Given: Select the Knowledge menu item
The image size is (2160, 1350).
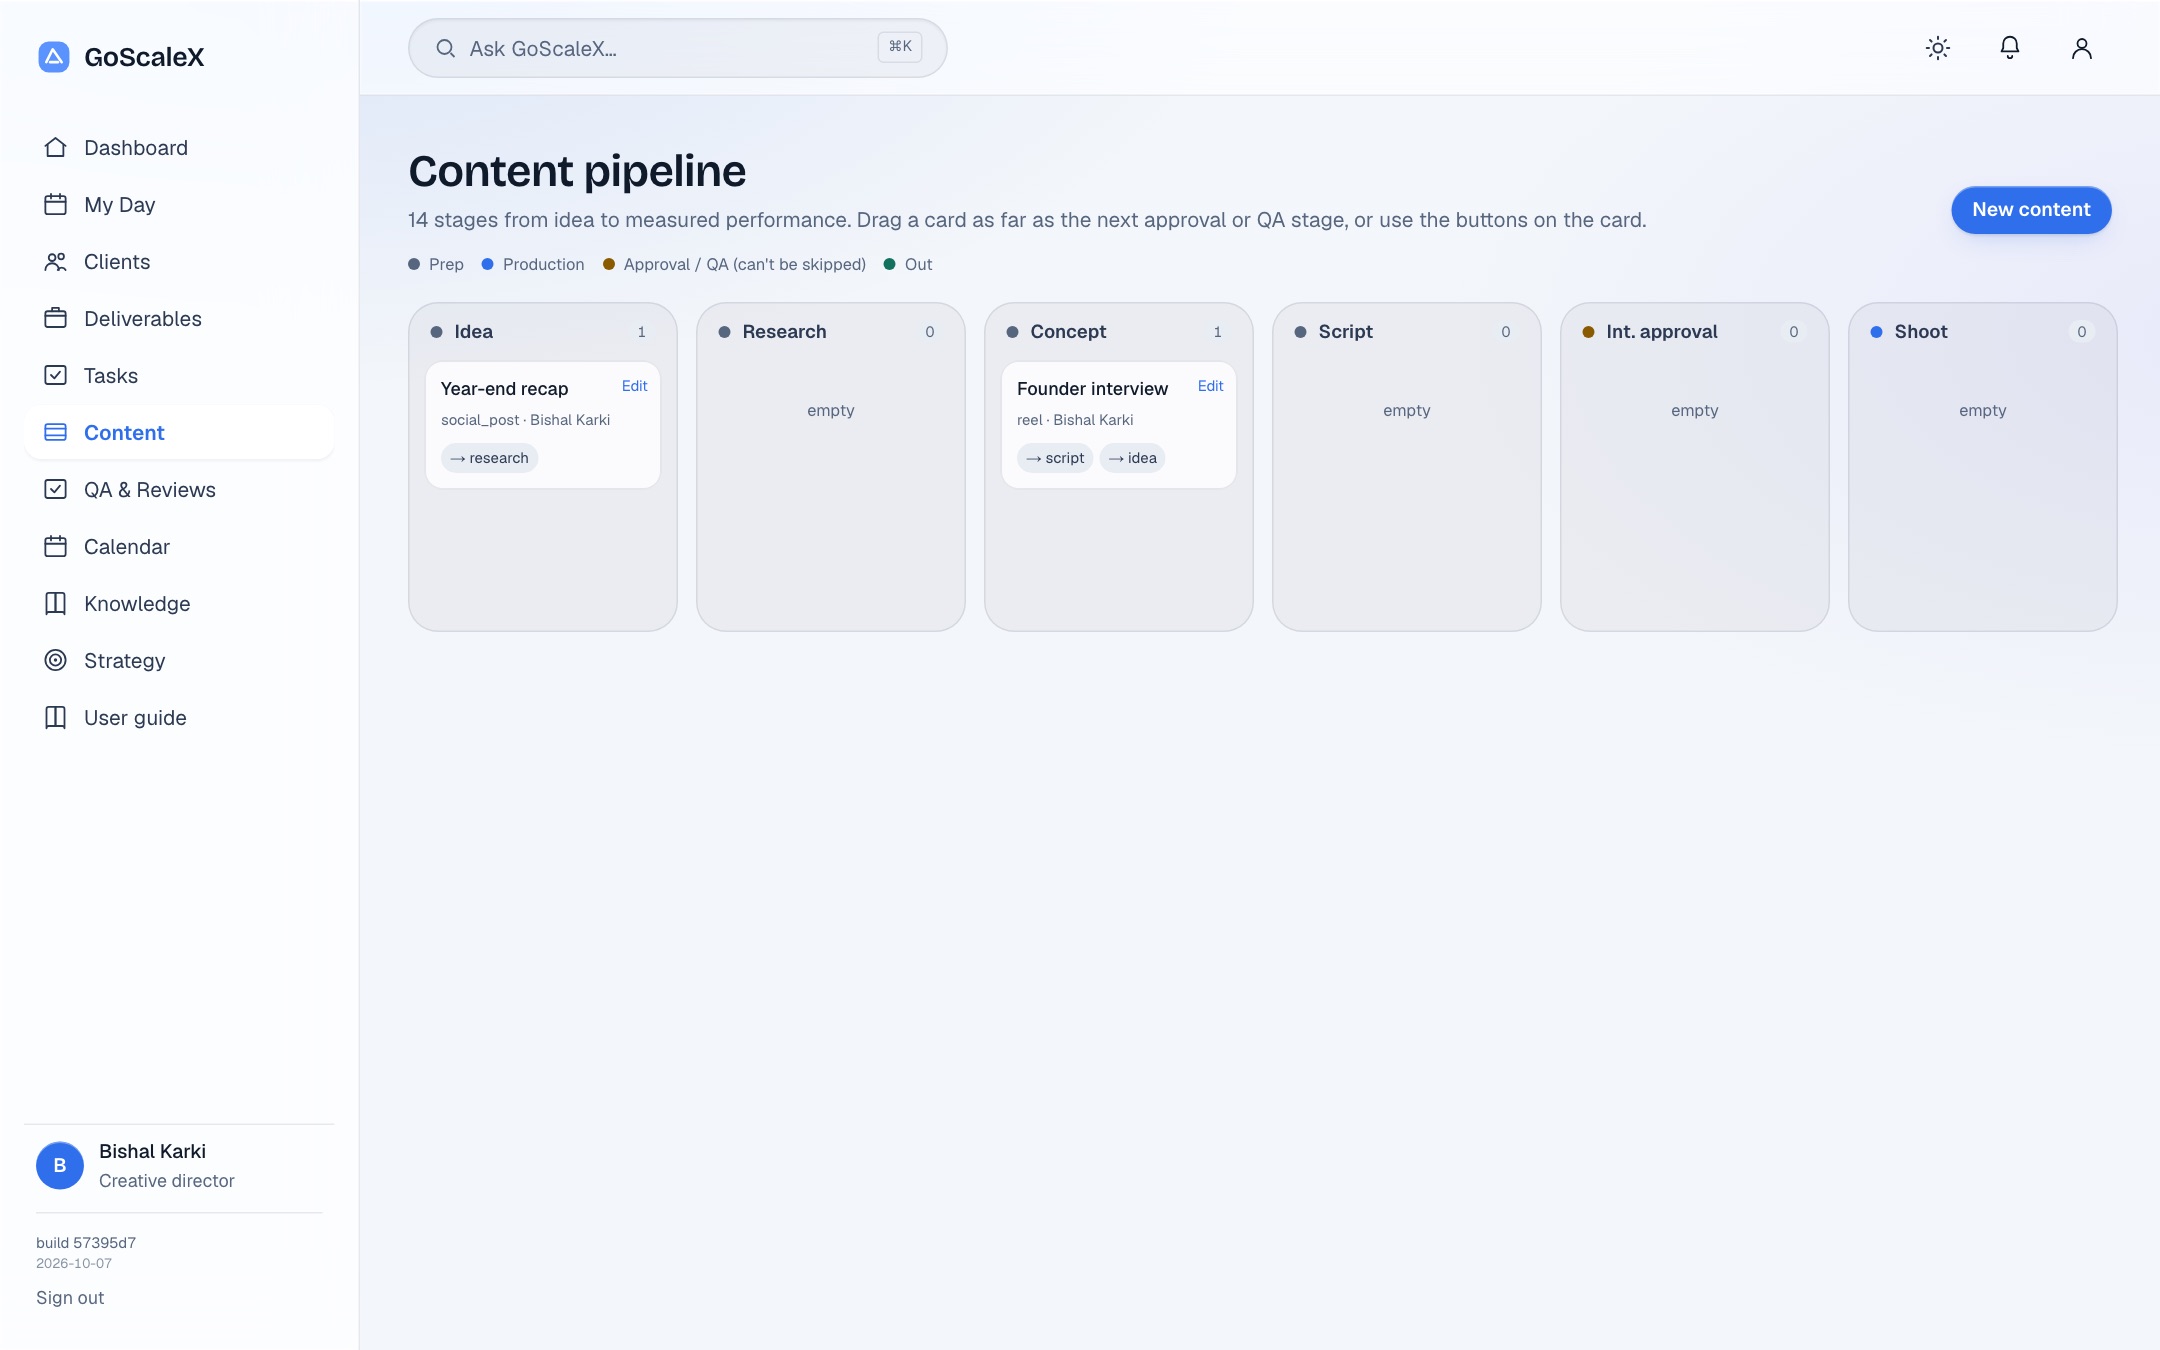Looking at the screenshot, I should click(180, 604).
